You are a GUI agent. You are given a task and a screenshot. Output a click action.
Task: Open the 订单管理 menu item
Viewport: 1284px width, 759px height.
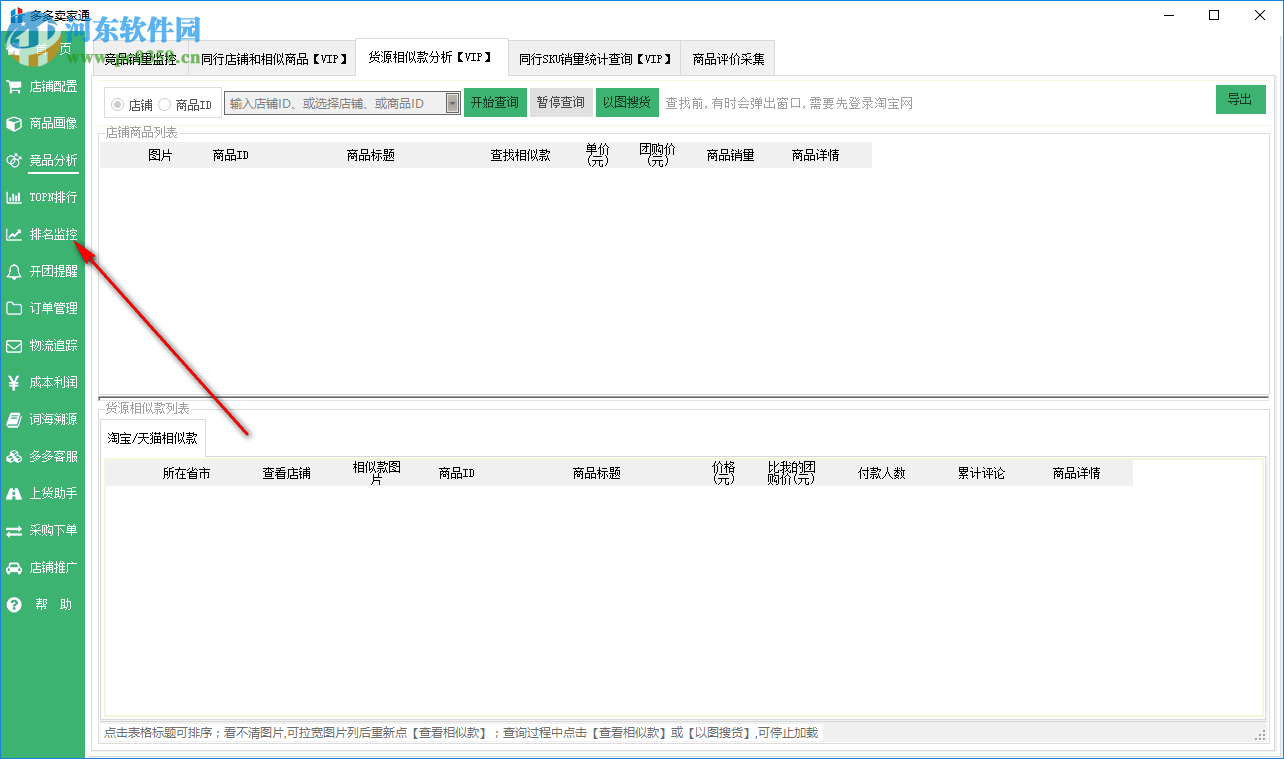pyautogui.click(x=53, y=308)
